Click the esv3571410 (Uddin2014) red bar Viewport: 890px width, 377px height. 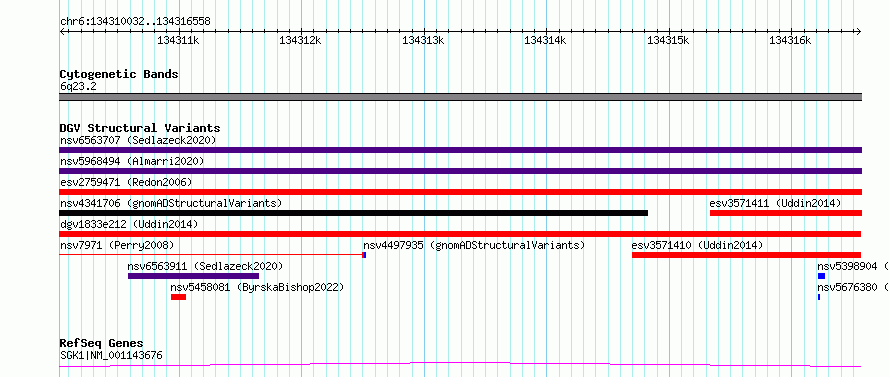746,255
